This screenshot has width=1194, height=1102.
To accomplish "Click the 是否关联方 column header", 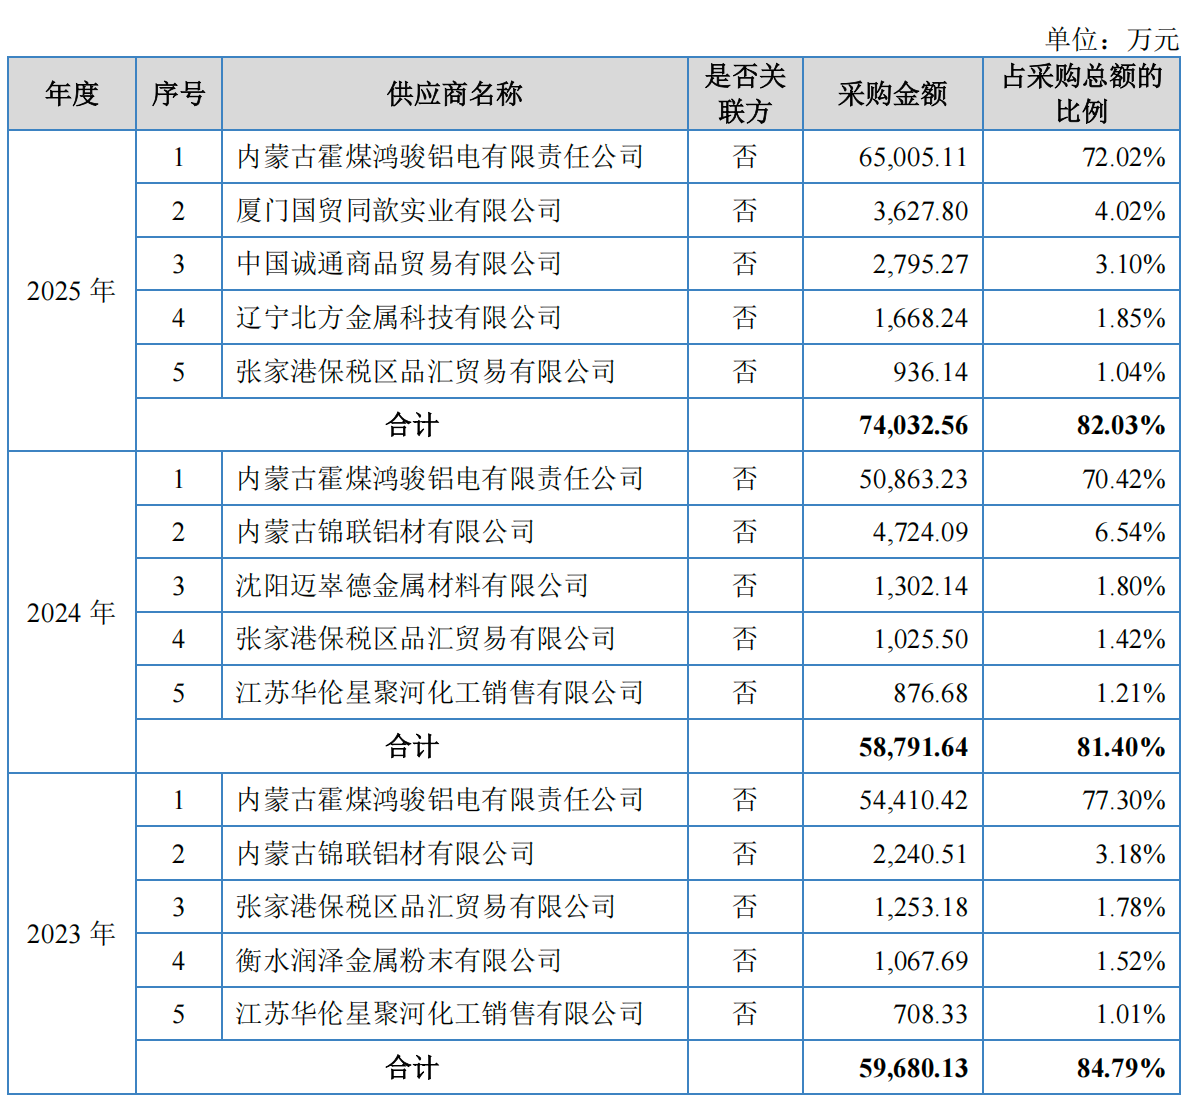I will (745, 94).
